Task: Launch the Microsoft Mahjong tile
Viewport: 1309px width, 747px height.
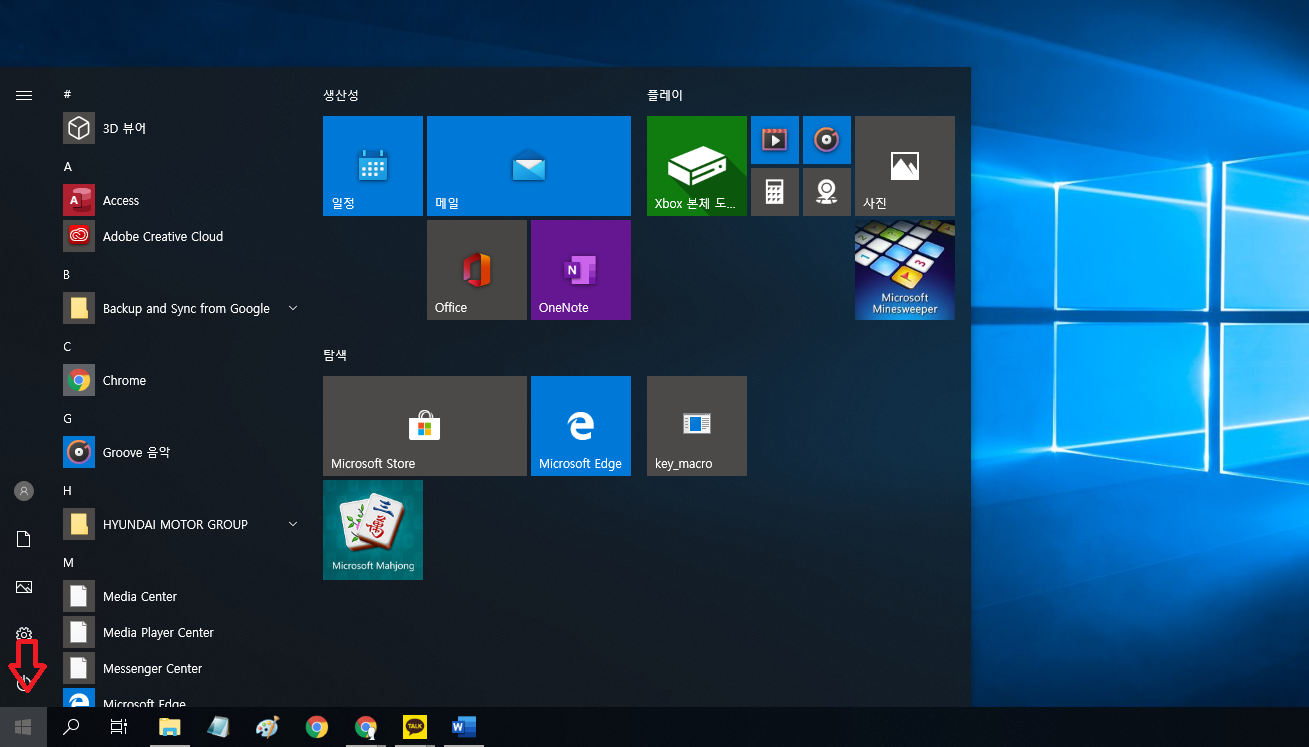Action: 373,530
